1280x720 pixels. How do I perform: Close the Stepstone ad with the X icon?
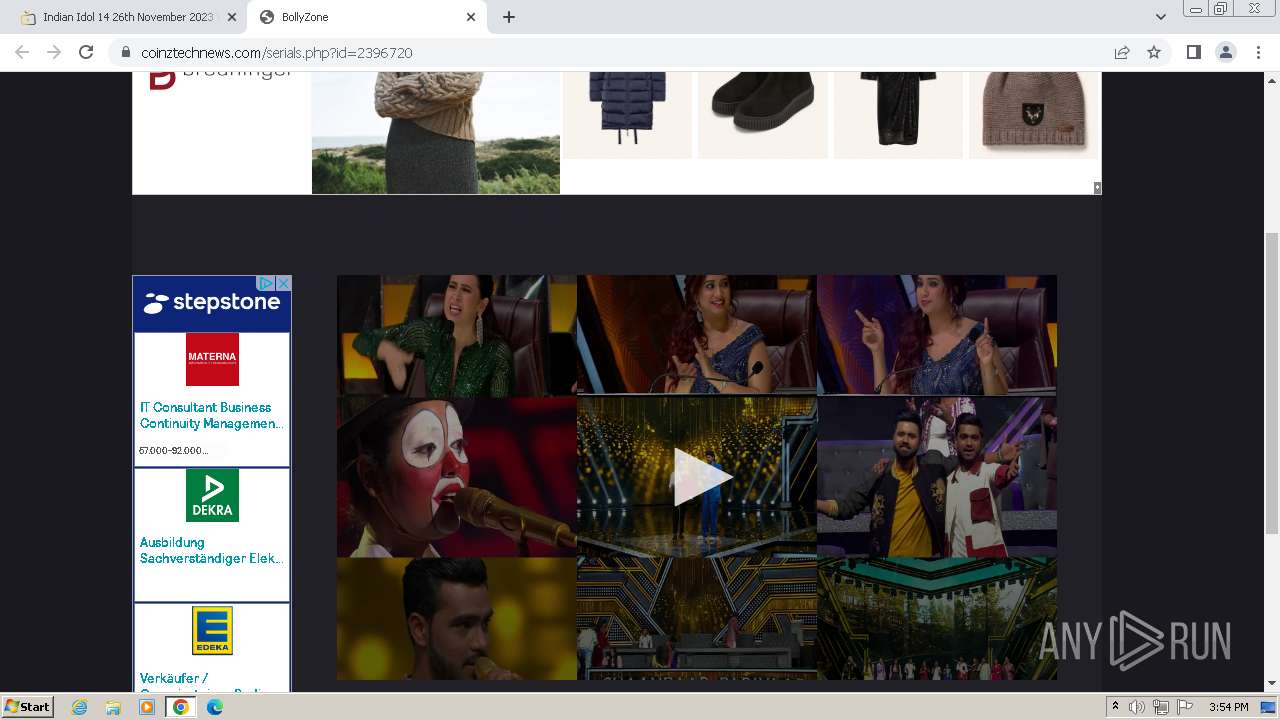coord(283,284)
